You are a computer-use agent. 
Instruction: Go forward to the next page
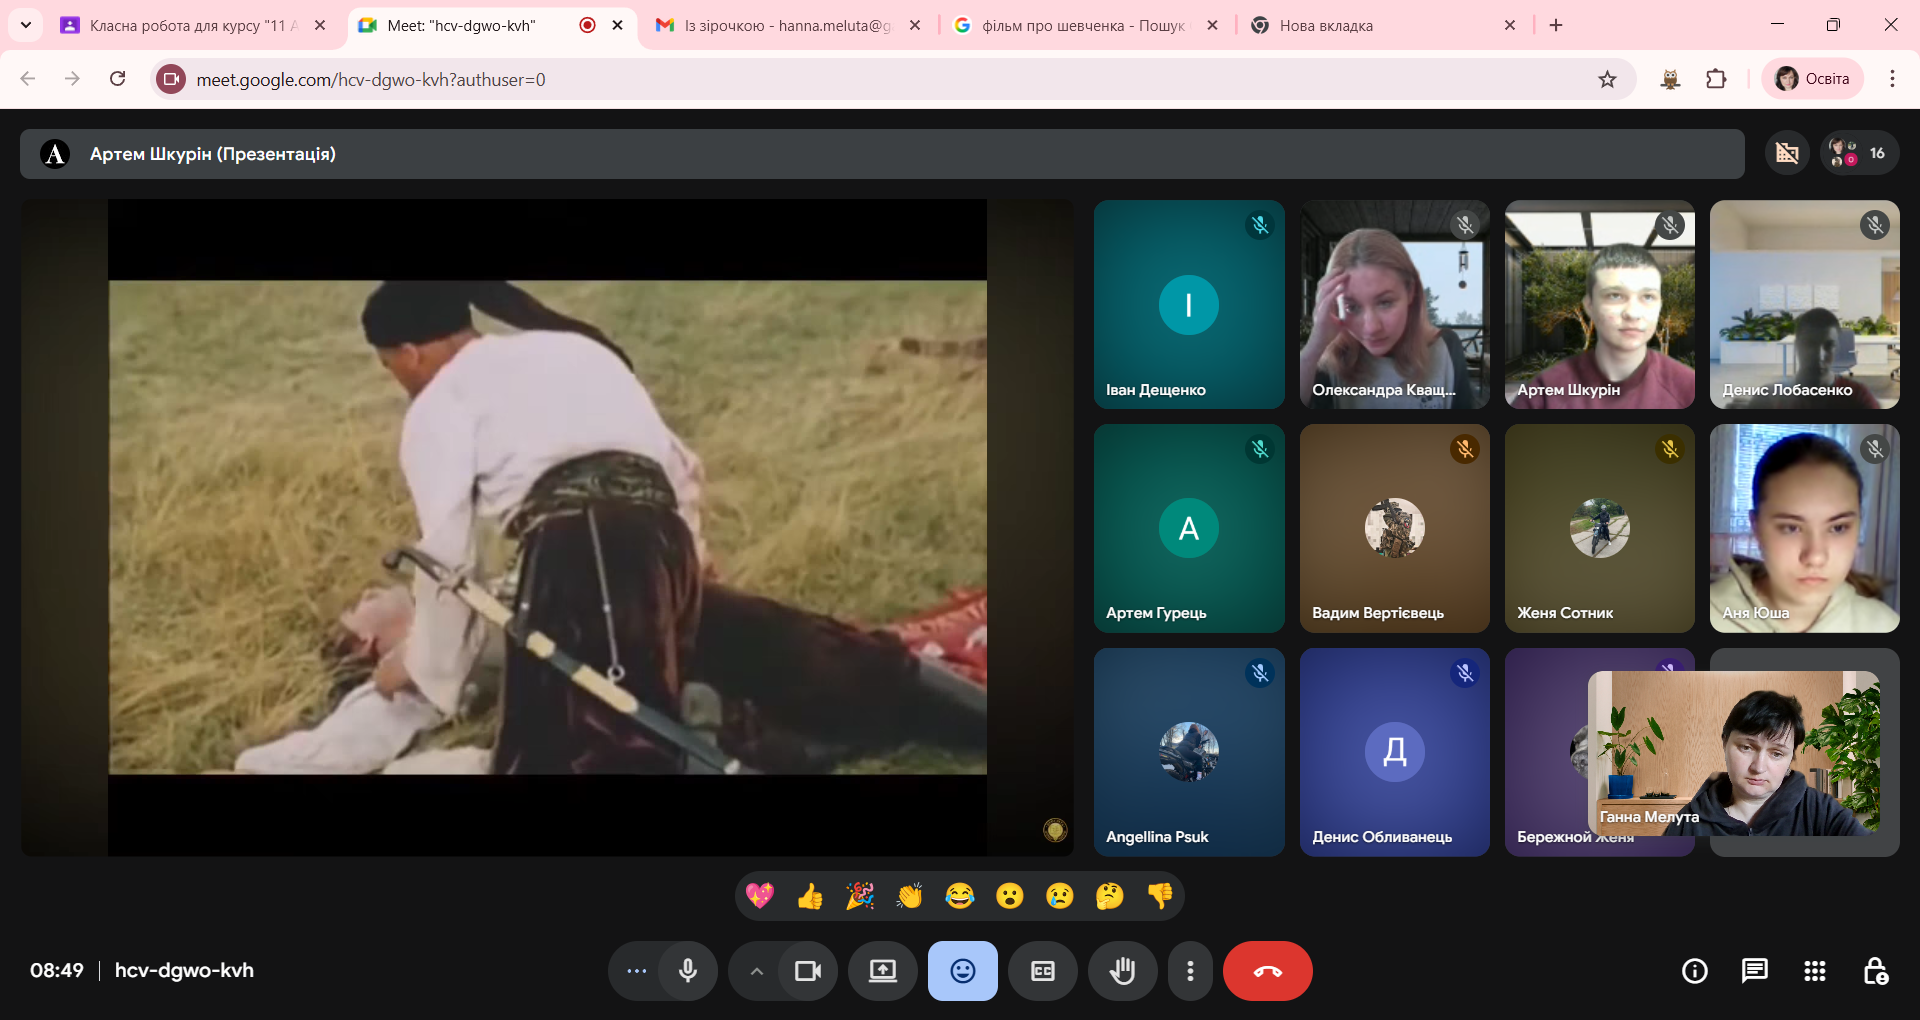point(72,79)
